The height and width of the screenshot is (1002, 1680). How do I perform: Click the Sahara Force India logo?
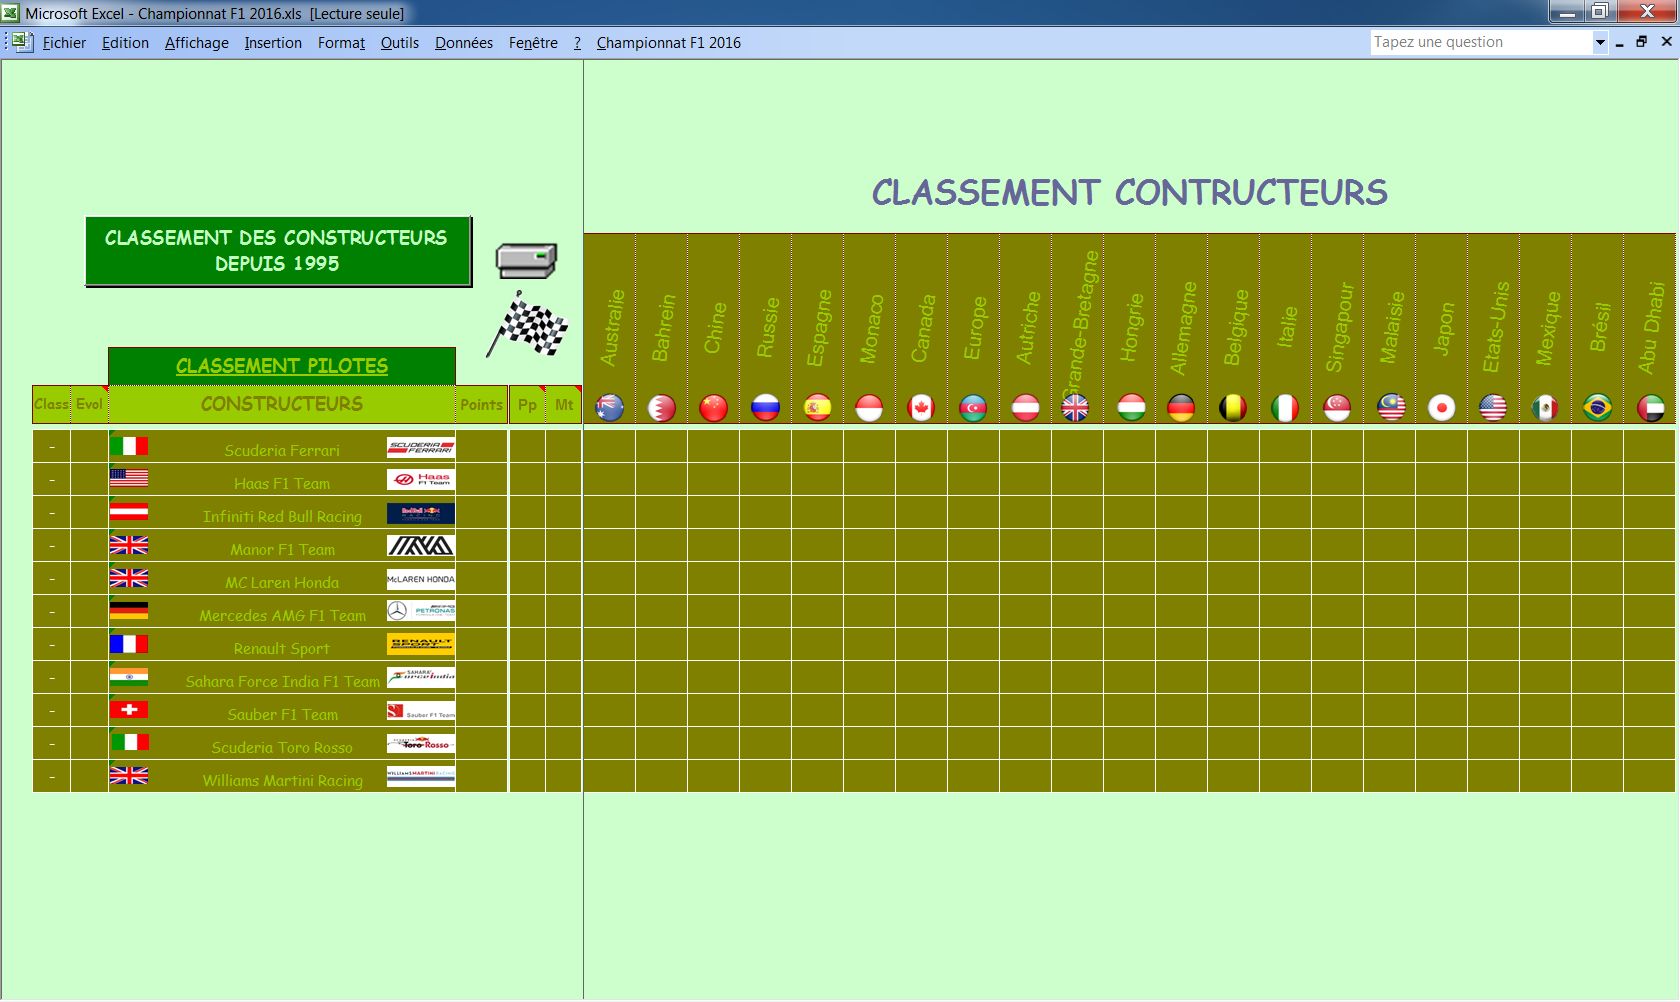click(x=421, y=677)
